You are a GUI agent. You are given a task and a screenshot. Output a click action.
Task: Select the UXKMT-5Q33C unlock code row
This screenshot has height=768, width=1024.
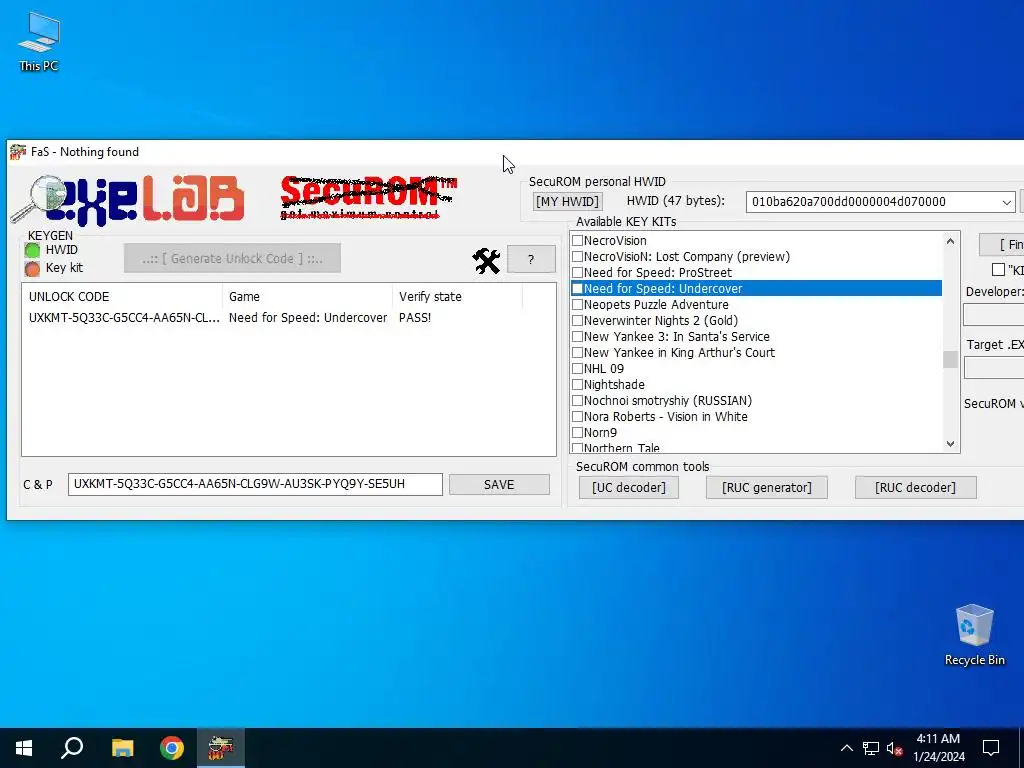124,318
